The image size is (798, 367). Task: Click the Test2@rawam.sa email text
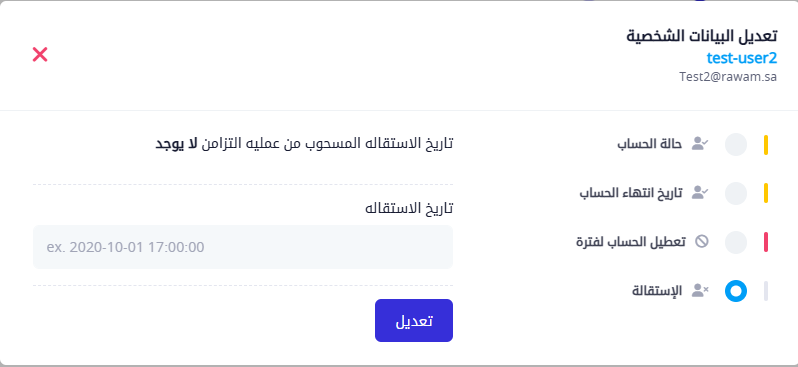pyautogui.click(x=728, y=77)
